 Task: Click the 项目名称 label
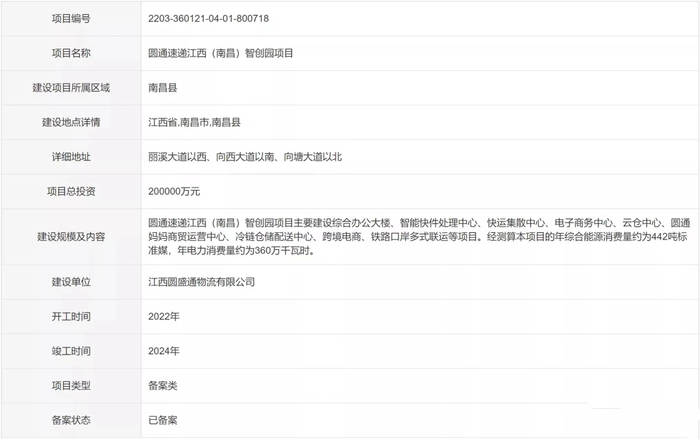(x=71, y=53)
